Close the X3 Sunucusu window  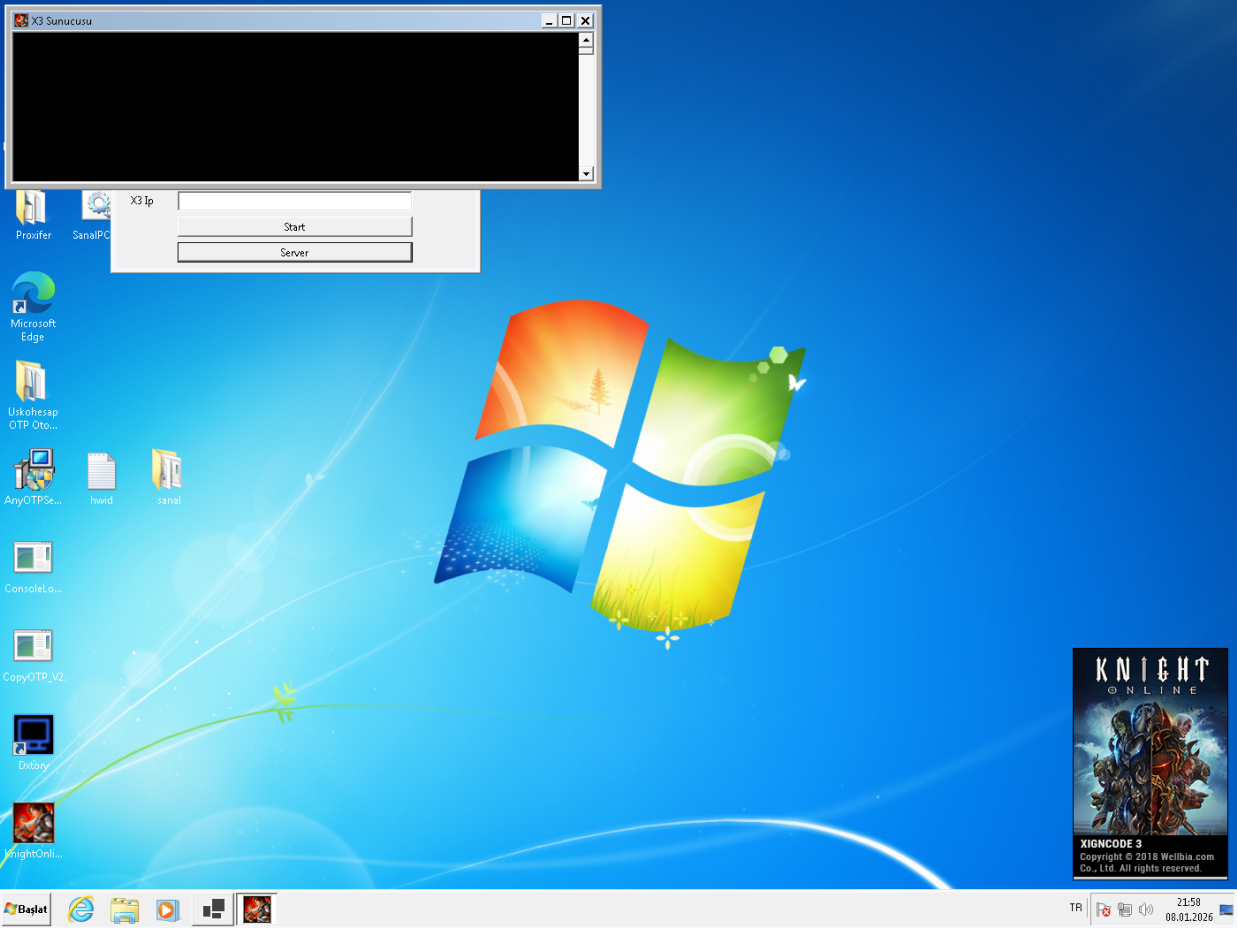(x=585, y=20)
